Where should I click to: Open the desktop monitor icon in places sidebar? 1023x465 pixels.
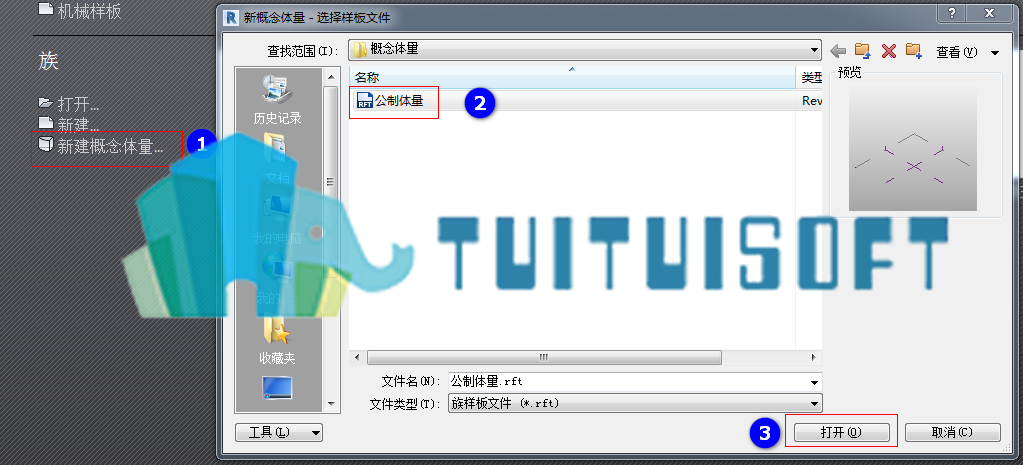pos(277,387)
